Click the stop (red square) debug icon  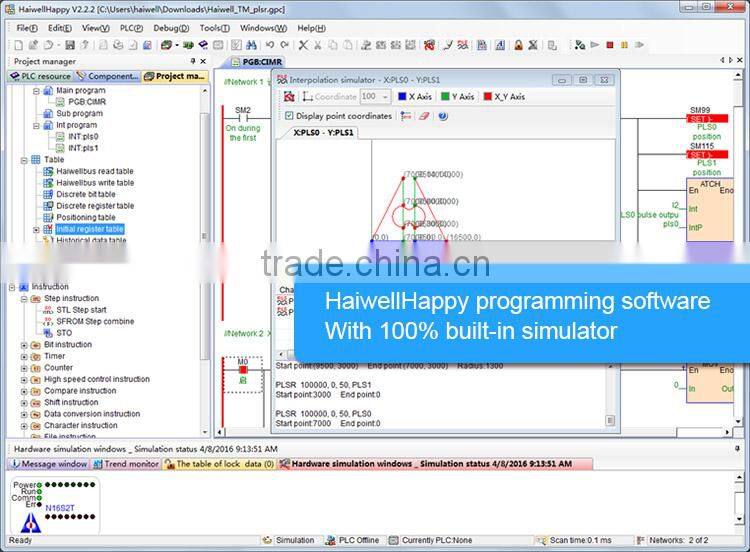click(609, 45)
